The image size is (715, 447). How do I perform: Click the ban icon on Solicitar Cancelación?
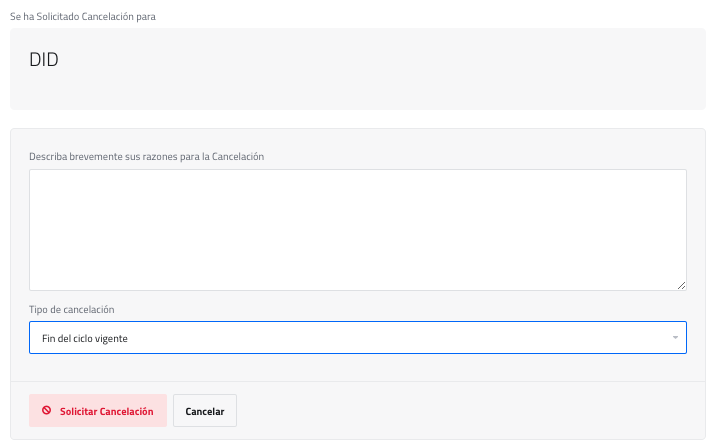[46, 411]
